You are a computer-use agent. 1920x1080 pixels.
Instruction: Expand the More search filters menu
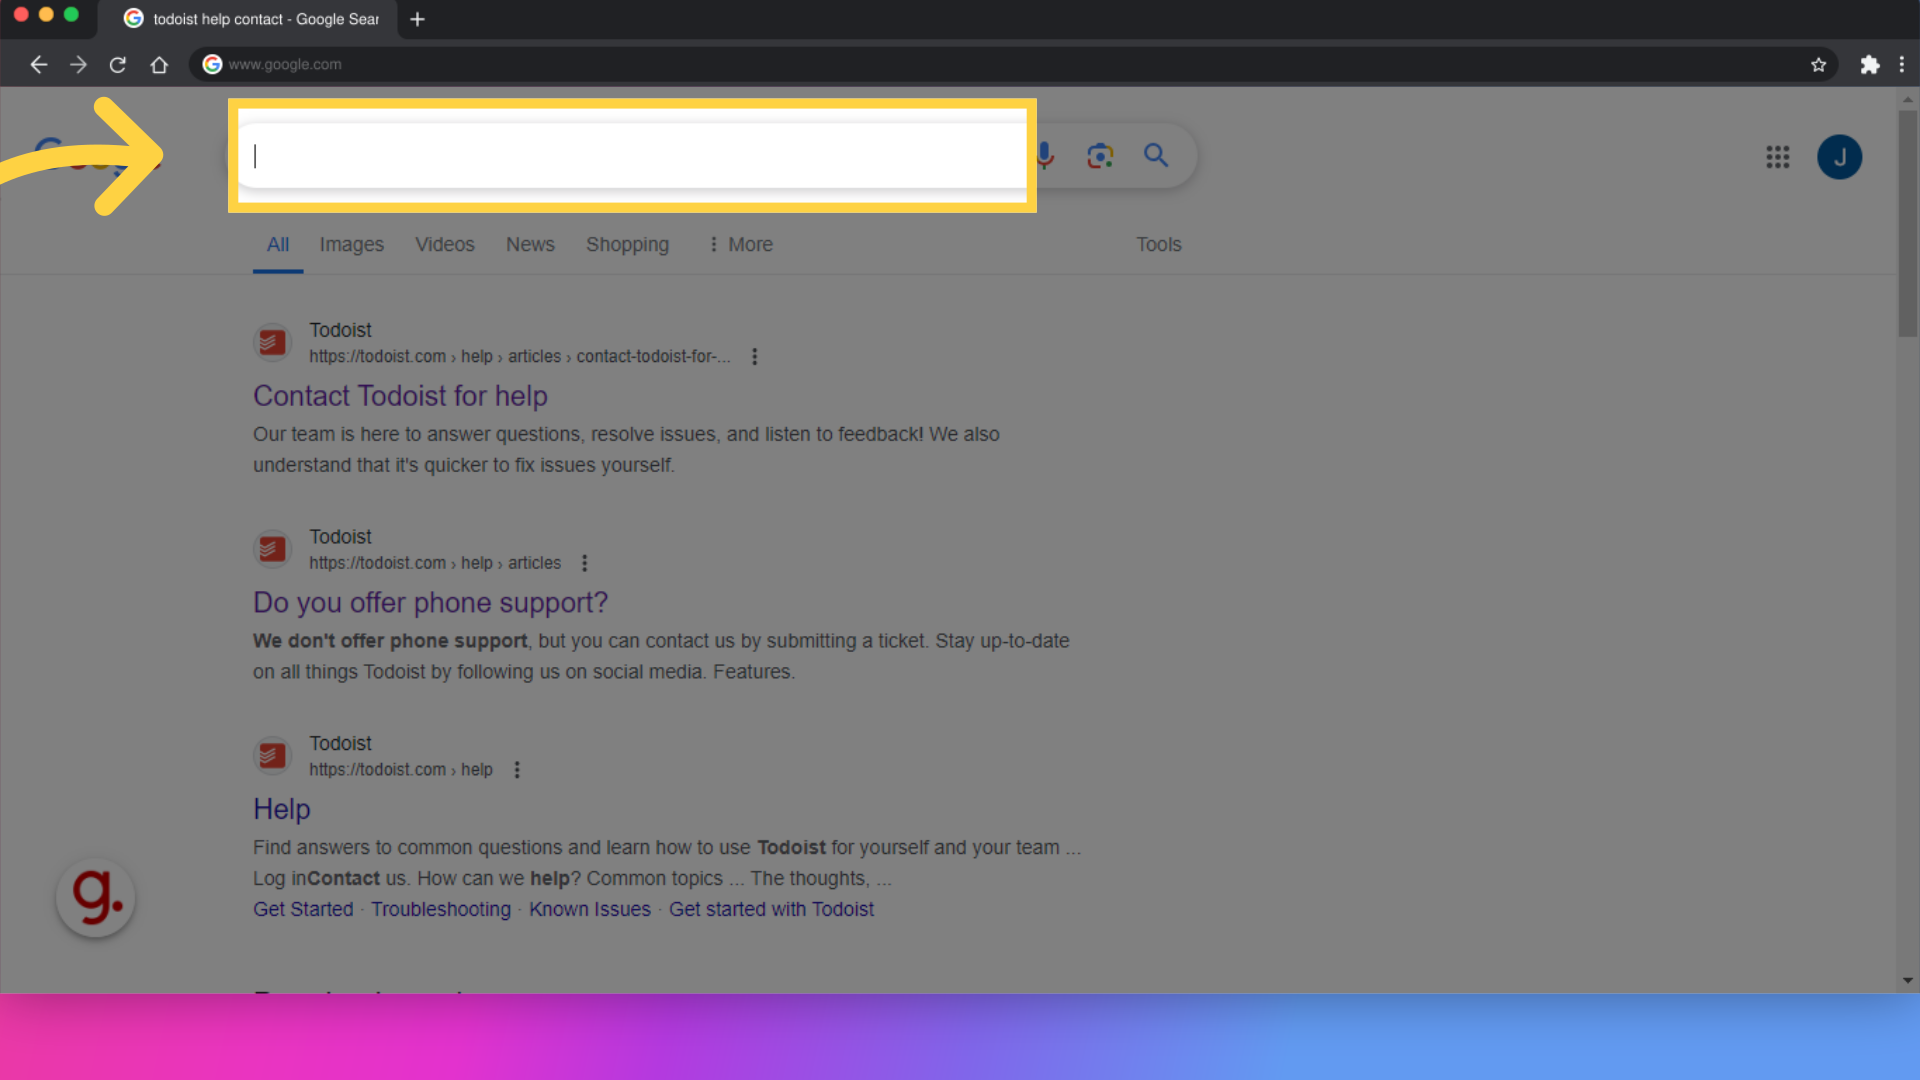pos(740,244)
